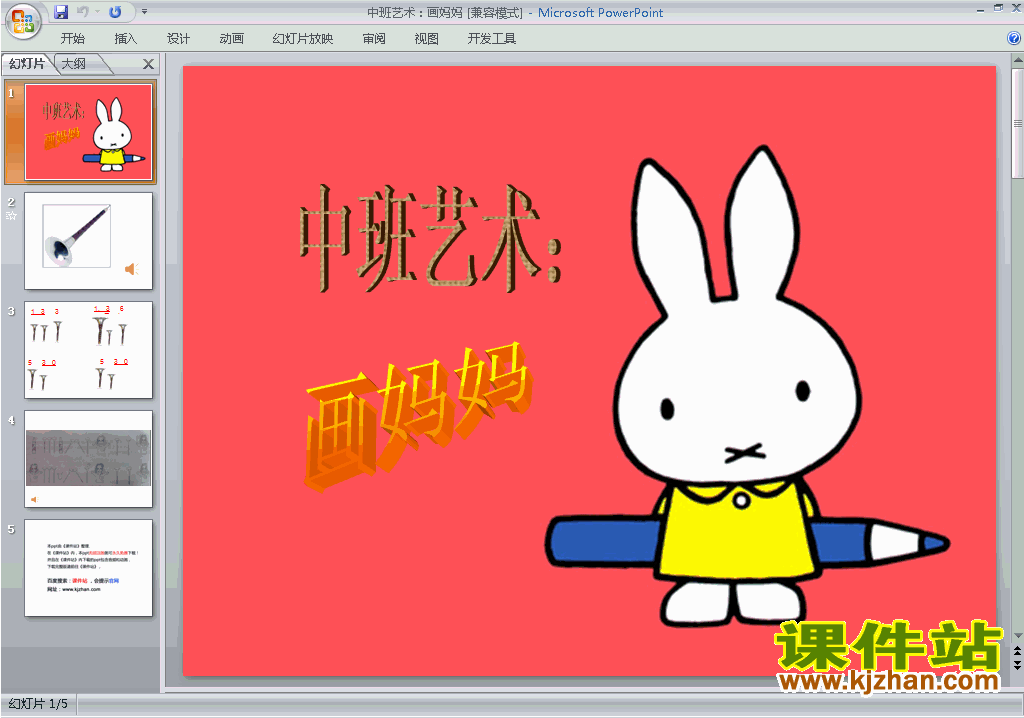
Task: Switch to the 大纲 pane tab
Action: pos(74,63)
